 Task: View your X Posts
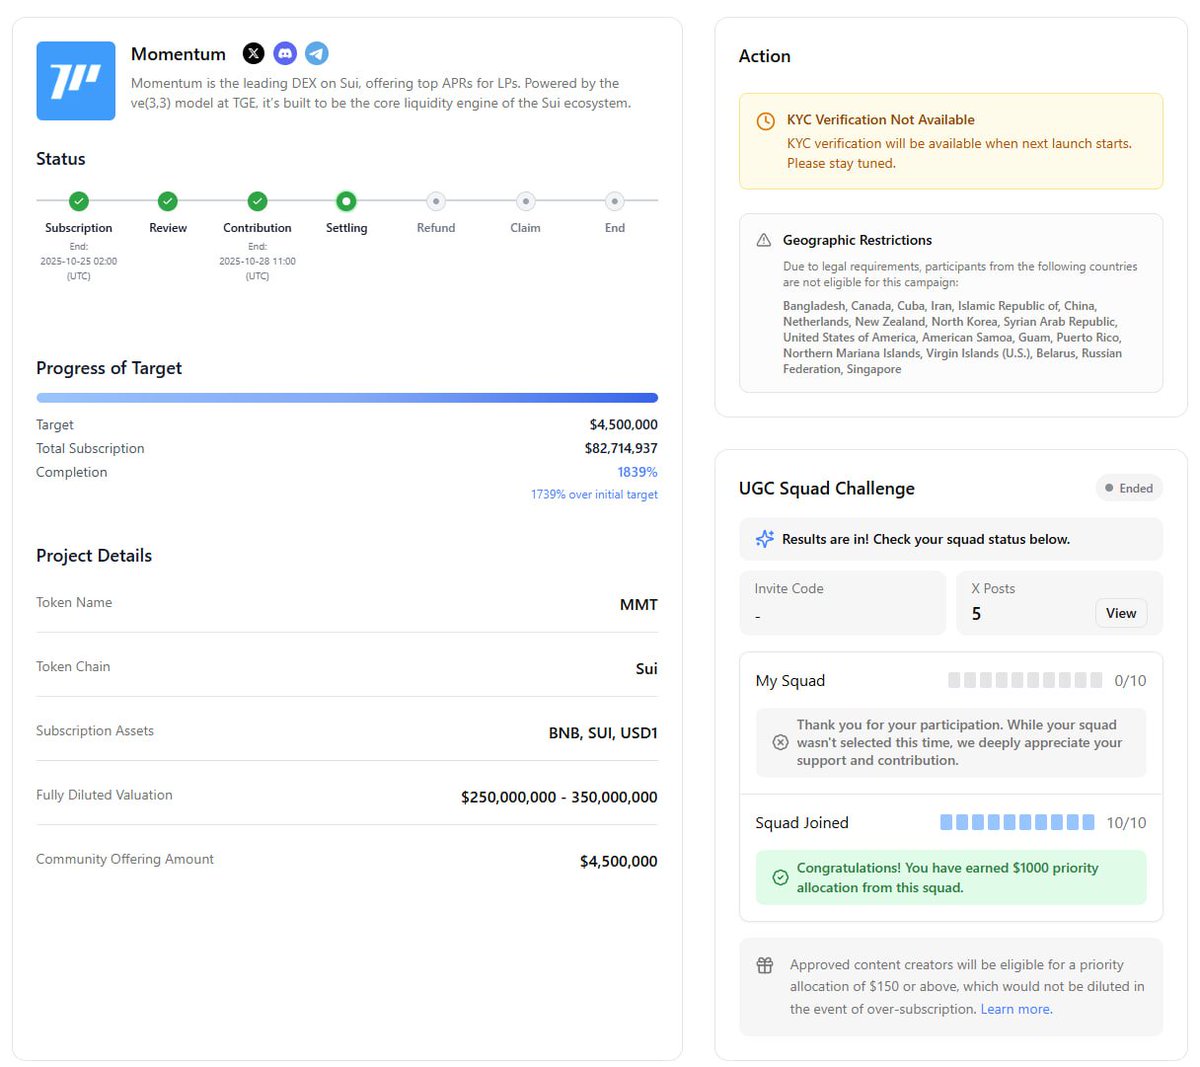pos(1121,613)
